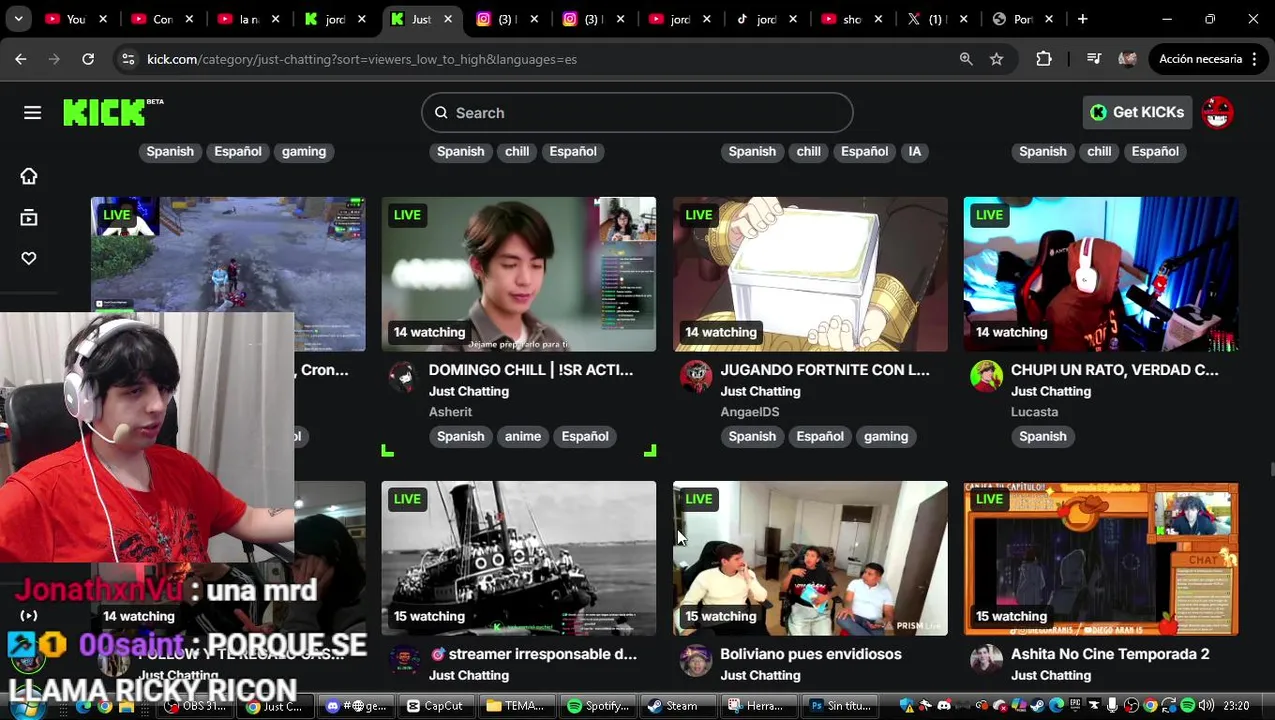Go to Home via sidebar house icon
This screenshot has height=720, width=1275.
pos(29,177)
